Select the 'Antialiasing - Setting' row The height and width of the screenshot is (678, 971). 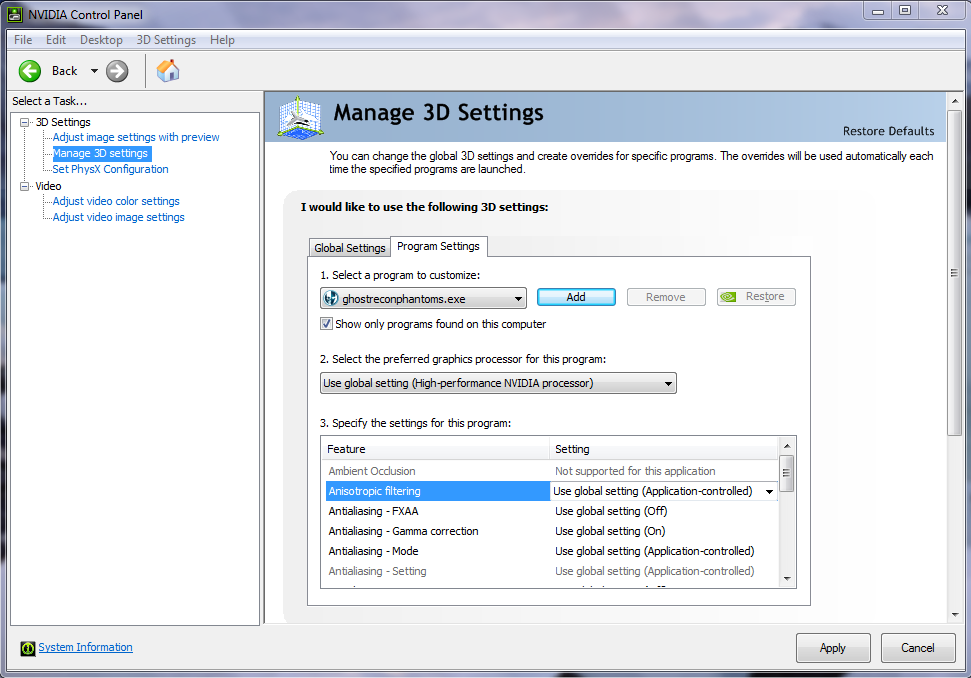tap(549, 572)
